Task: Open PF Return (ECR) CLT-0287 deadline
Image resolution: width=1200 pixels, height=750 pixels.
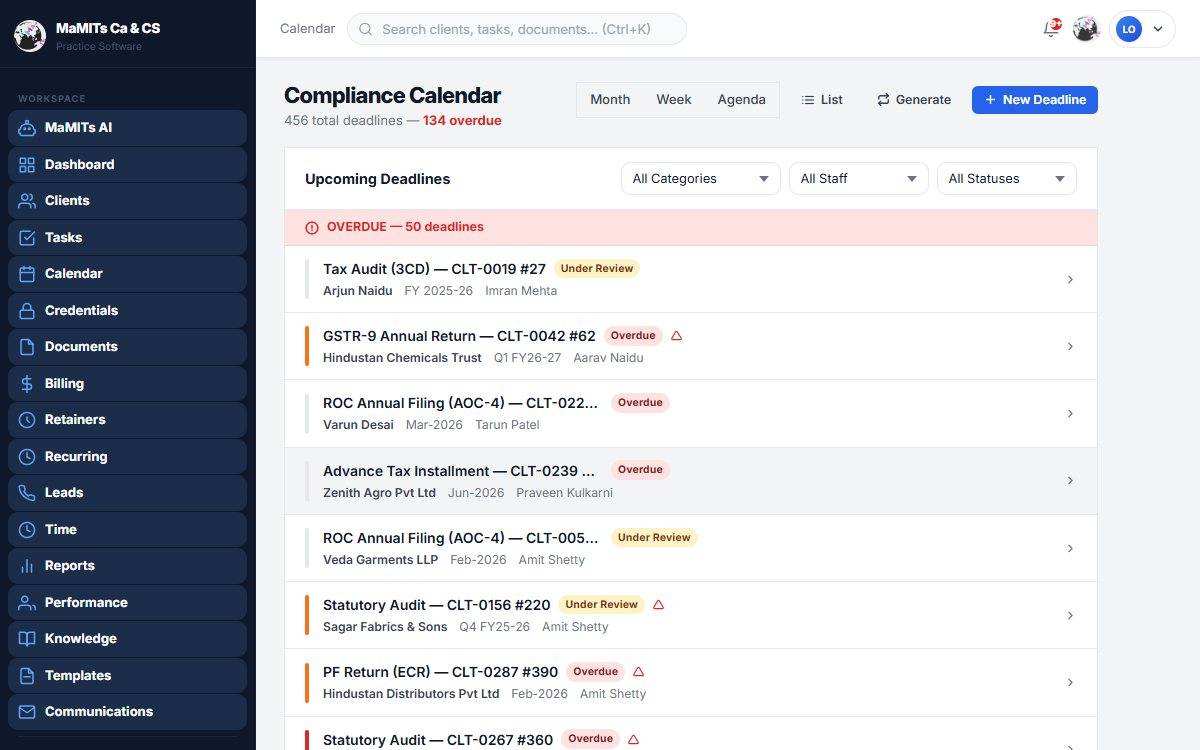Action: pyautogui.click(x=691, y=682)
